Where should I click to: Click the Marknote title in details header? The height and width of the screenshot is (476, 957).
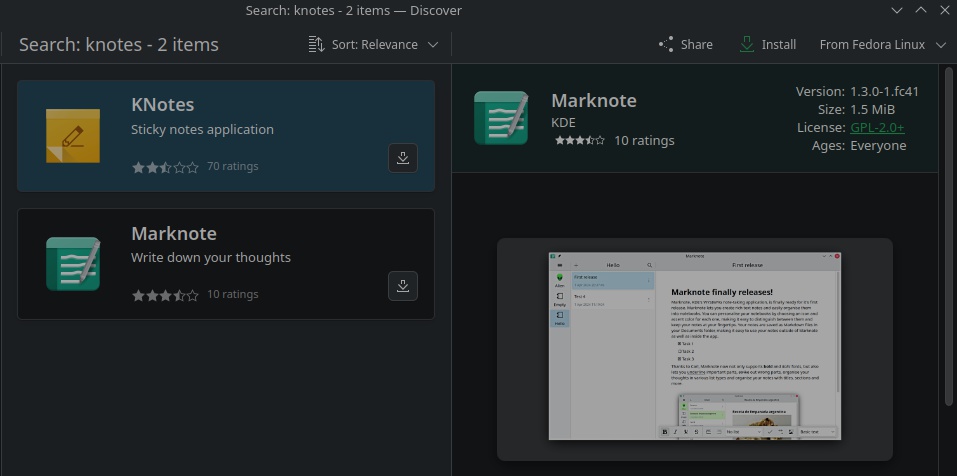click(x=594, y=100)
